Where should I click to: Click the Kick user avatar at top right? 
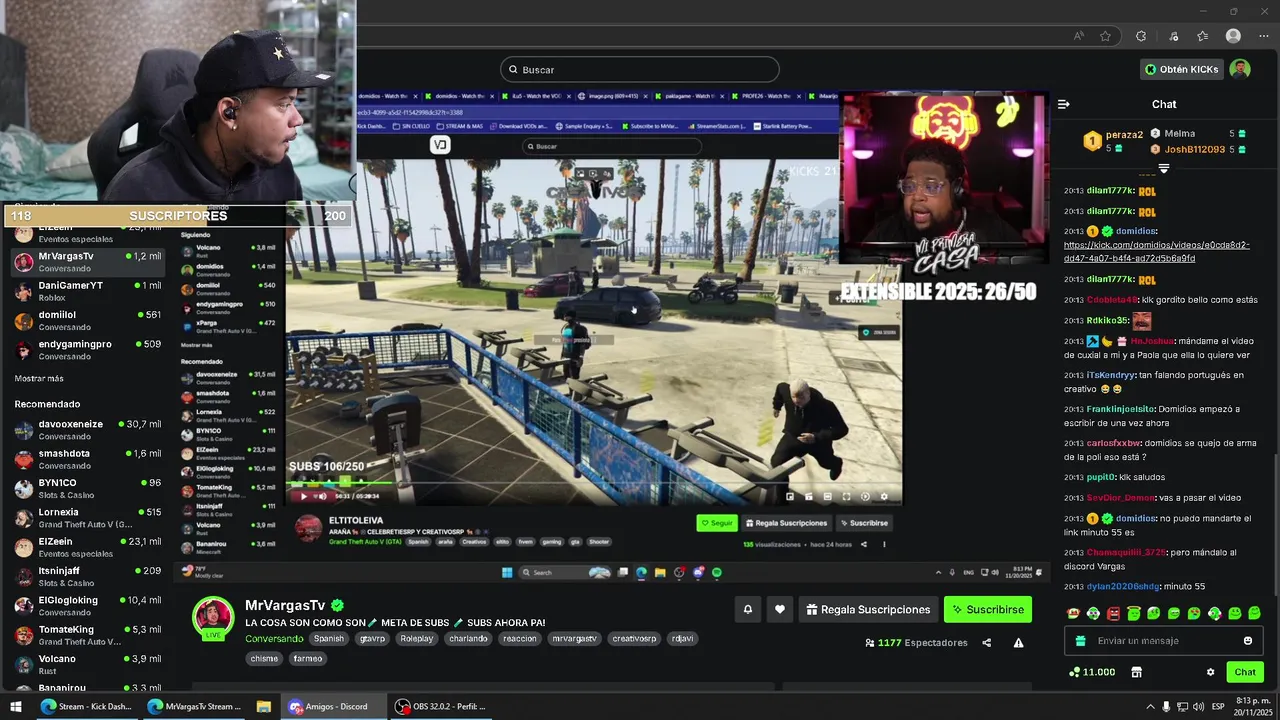(x=1240, y=69)
